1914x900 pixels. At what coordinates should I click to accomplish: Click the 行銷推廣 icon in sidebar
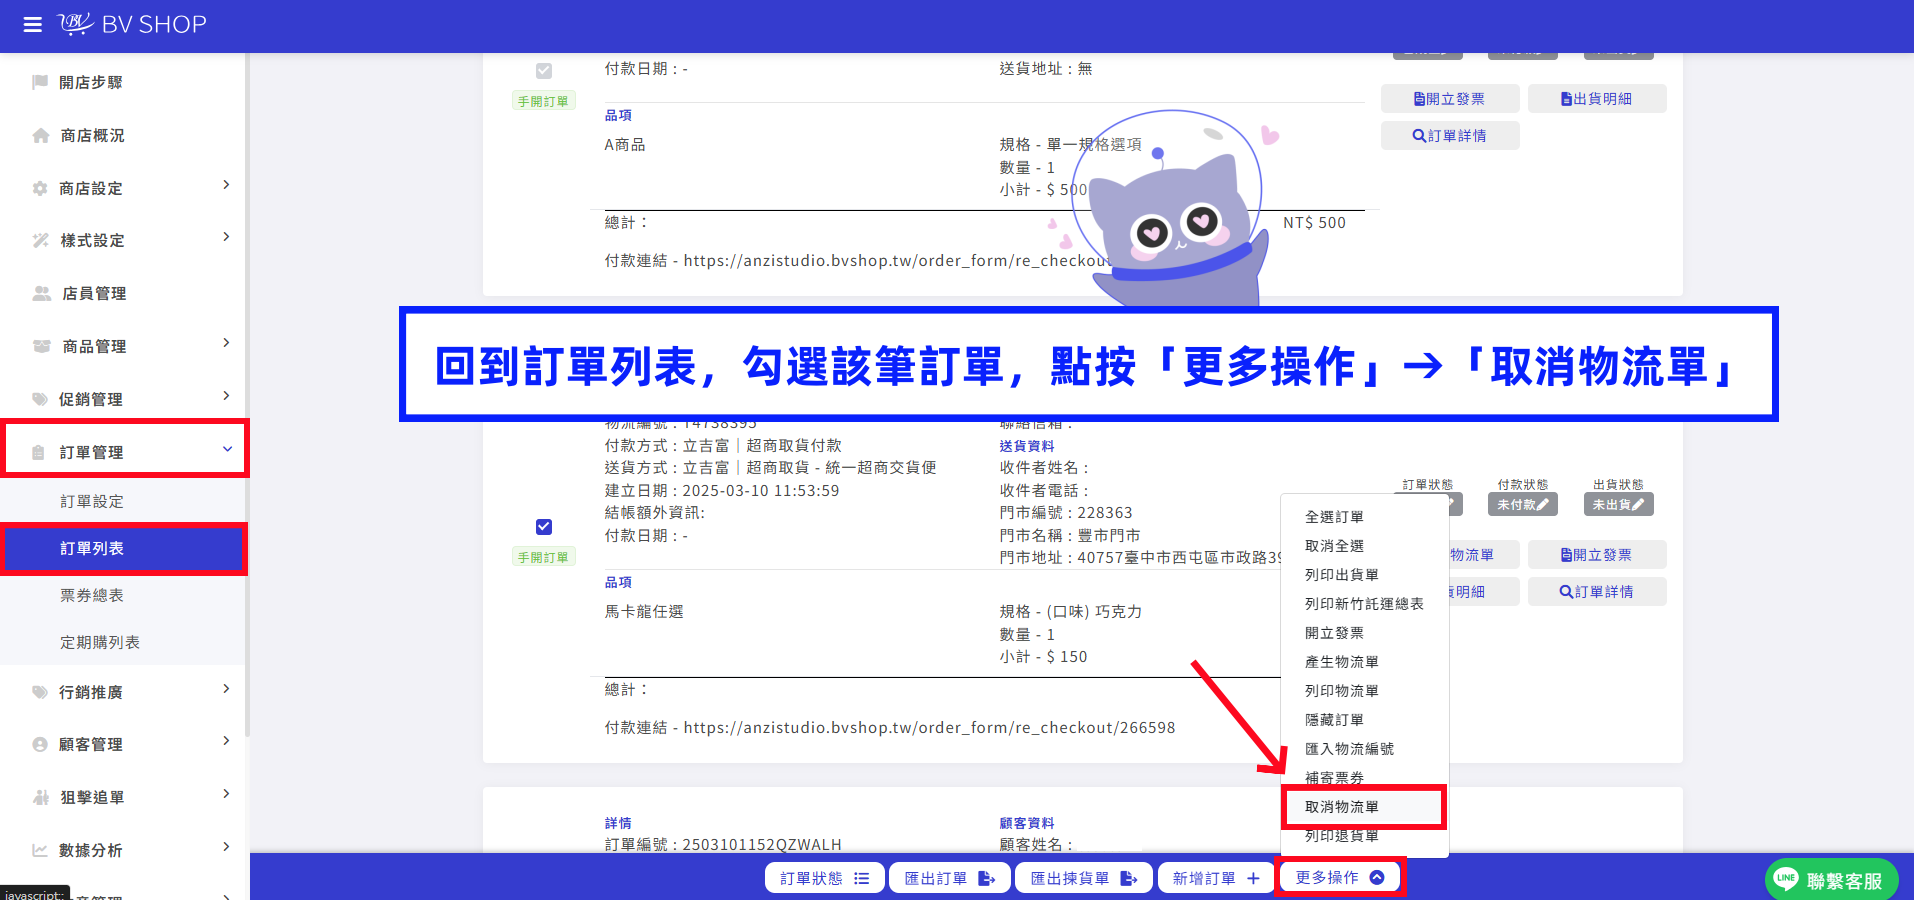40,692
